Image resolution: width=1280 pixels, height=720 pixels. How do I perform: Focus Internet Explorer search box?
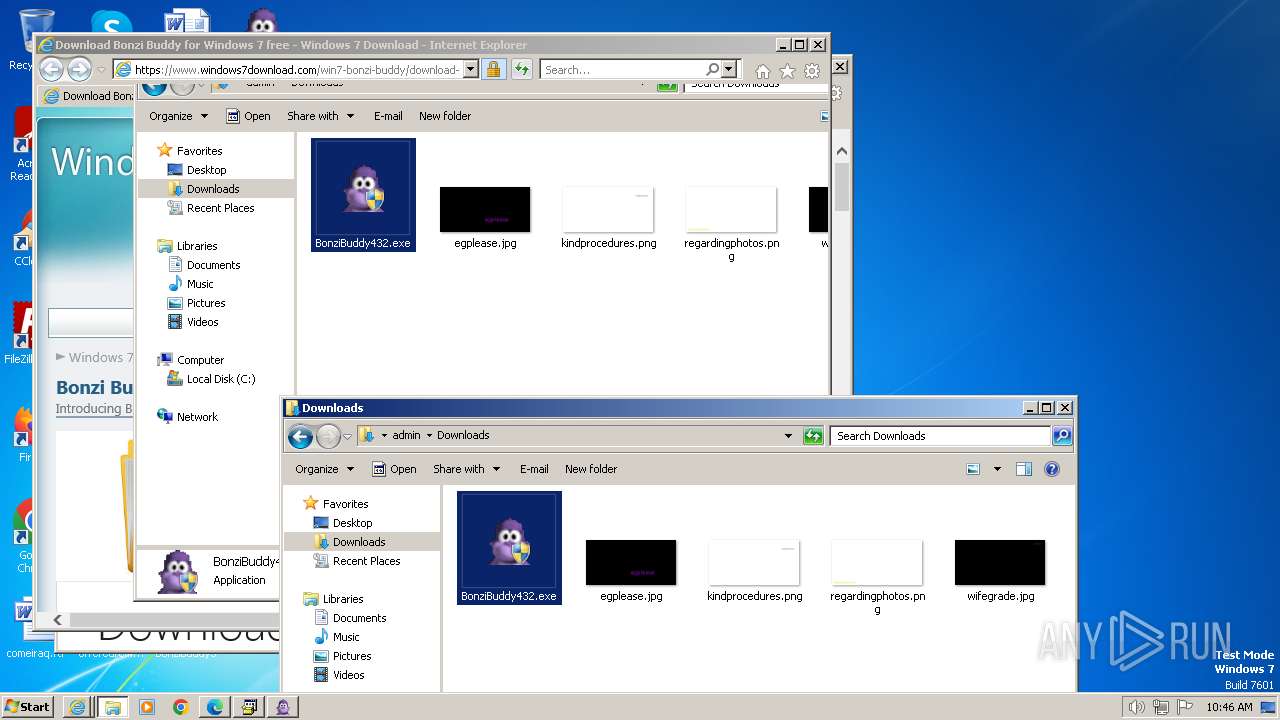623,70
